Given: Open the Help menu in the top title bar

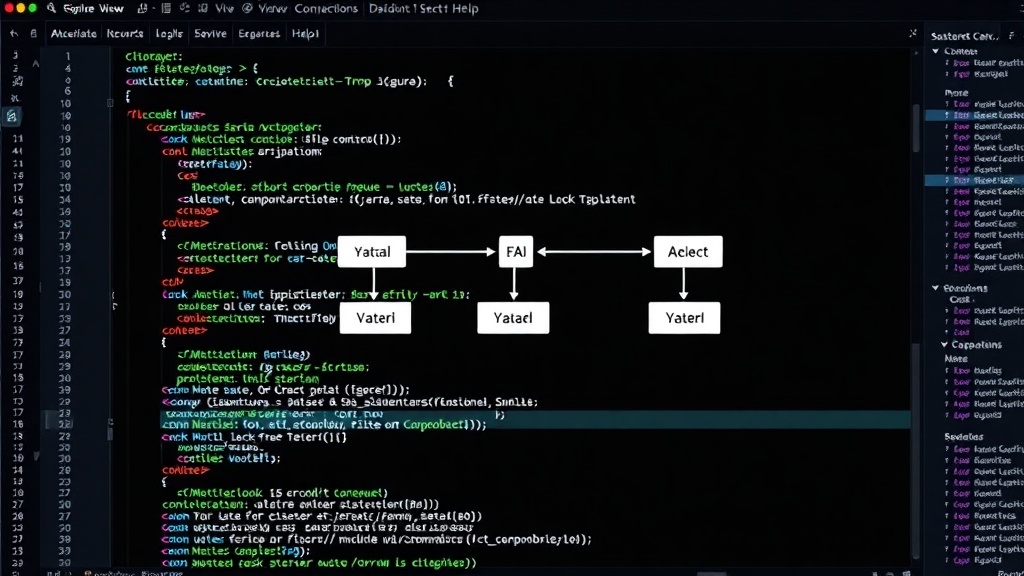Looking at the screenshot, I should 466,8.
